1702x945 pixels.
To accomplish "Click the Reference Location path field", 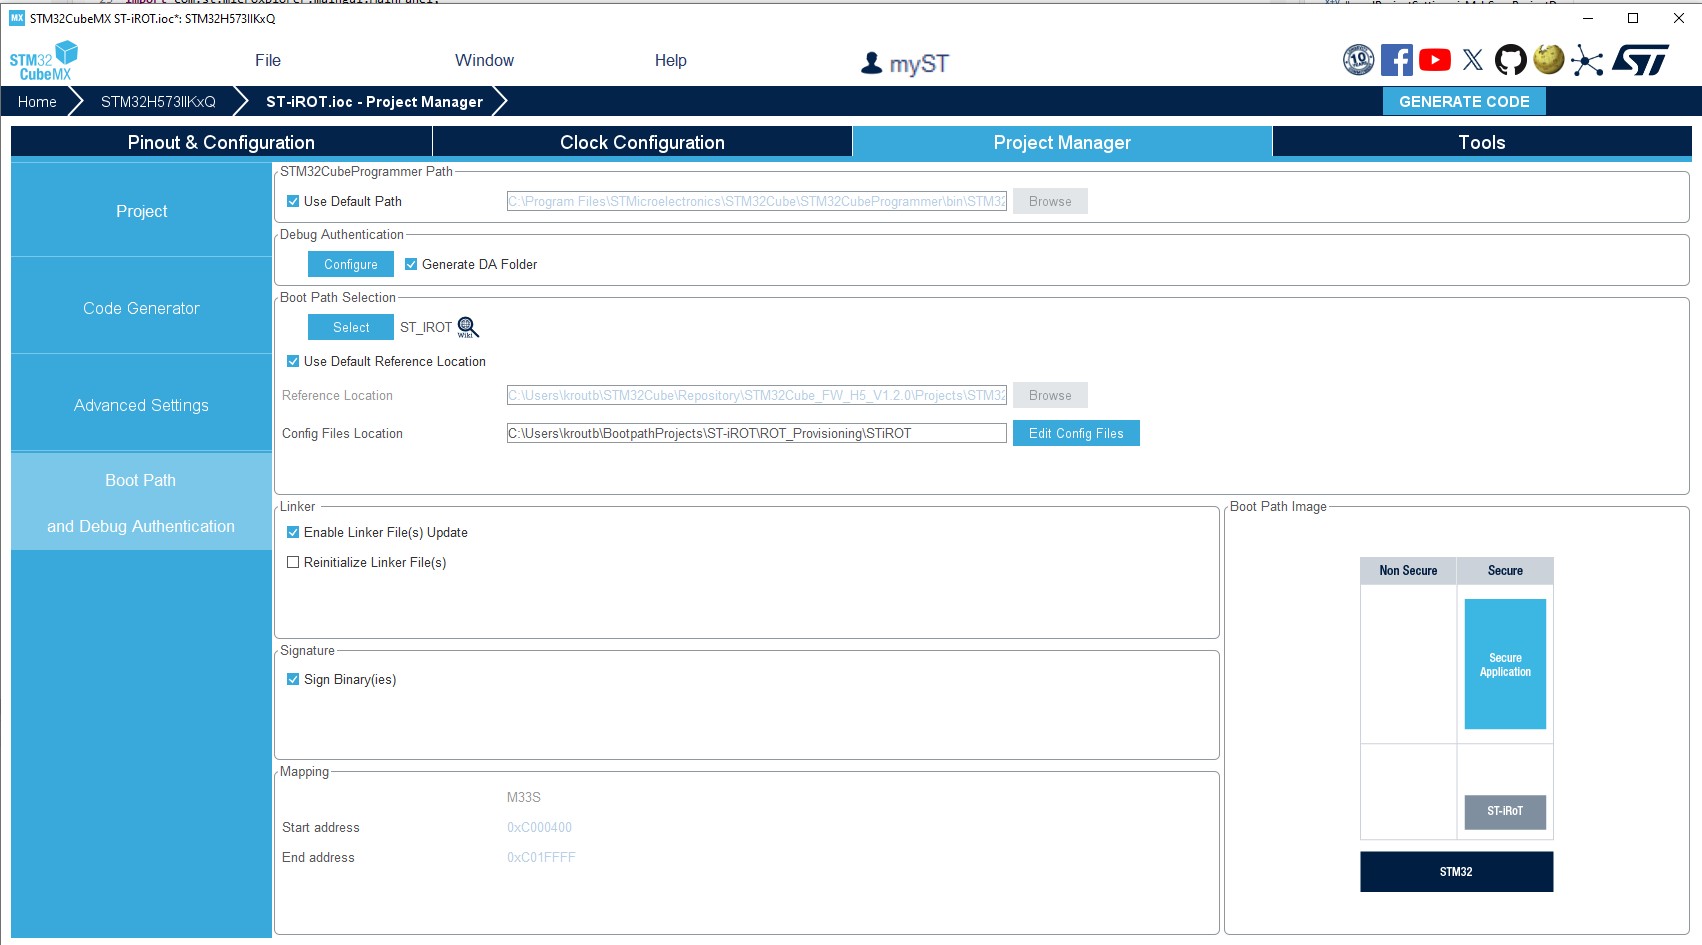I will [757, 395].
